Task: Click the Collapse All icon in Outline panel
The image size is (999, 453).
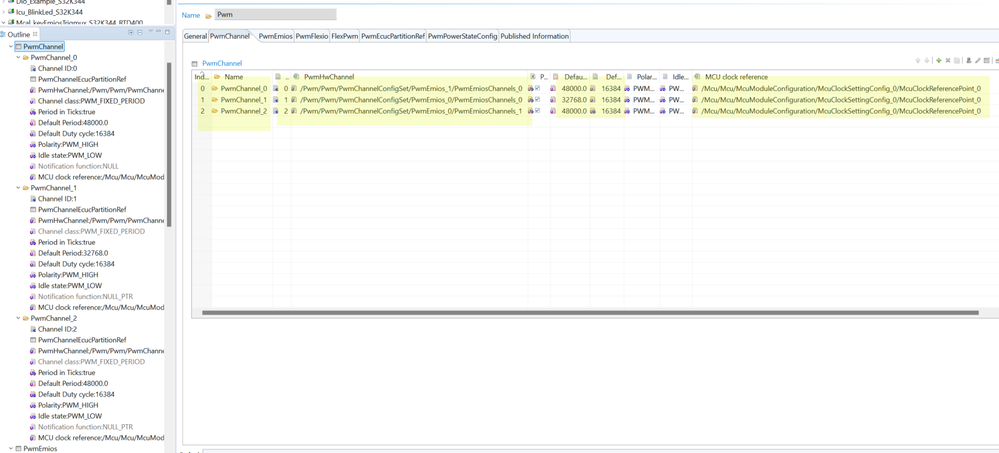Action: tap(140, 32)
